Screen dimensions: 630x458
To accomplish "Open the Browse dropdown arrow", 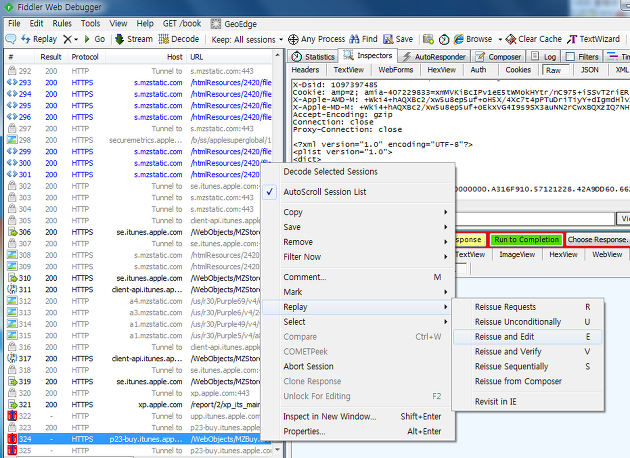I will tap(500, 39).
